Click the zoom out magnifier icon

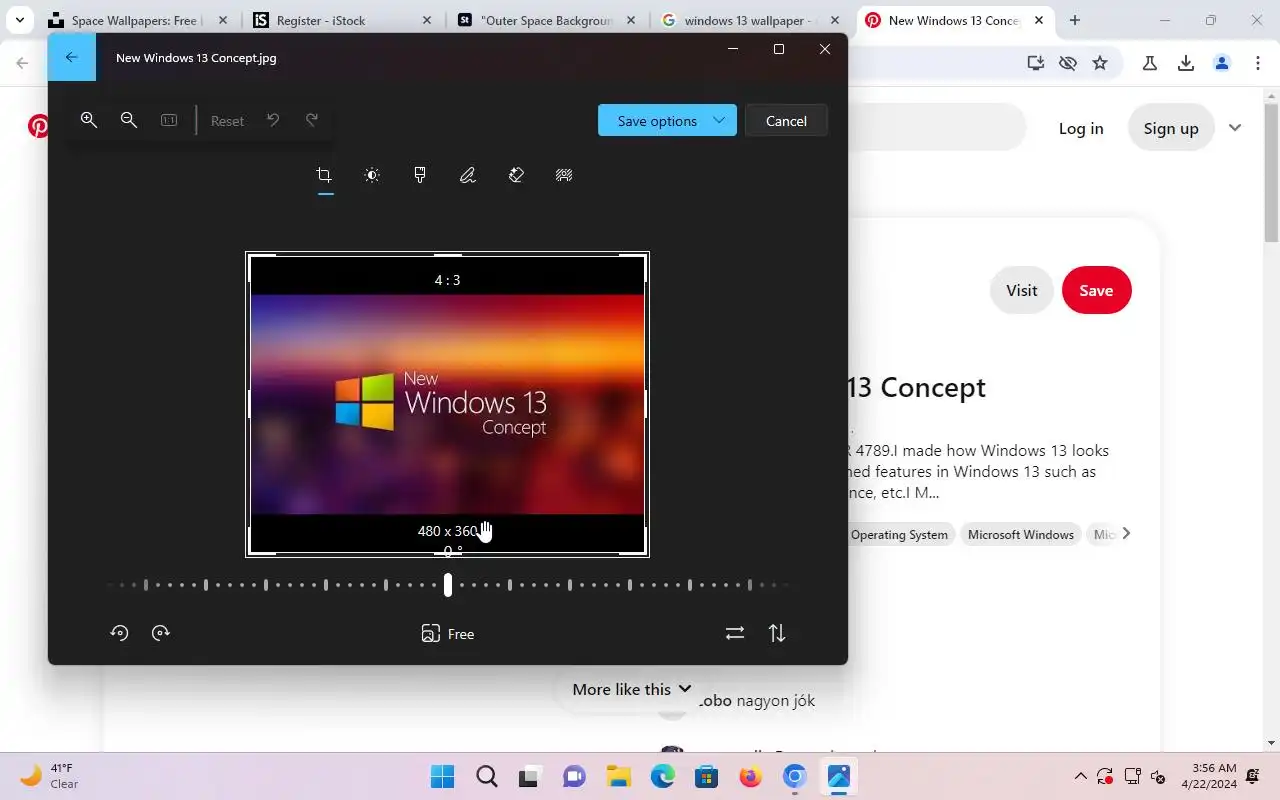pyautogui.click(x=129, y=120)
